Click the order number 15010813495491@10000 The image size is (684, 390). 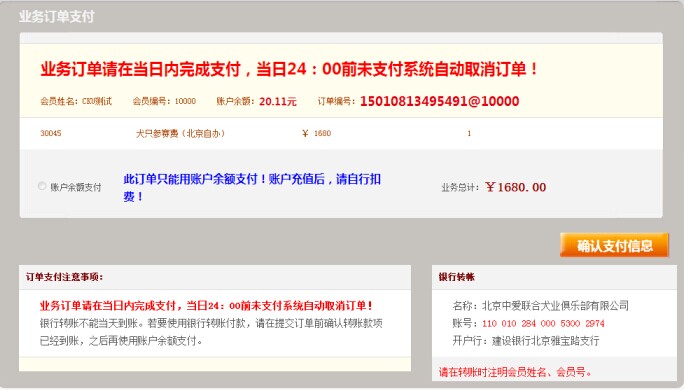(439, 101)
